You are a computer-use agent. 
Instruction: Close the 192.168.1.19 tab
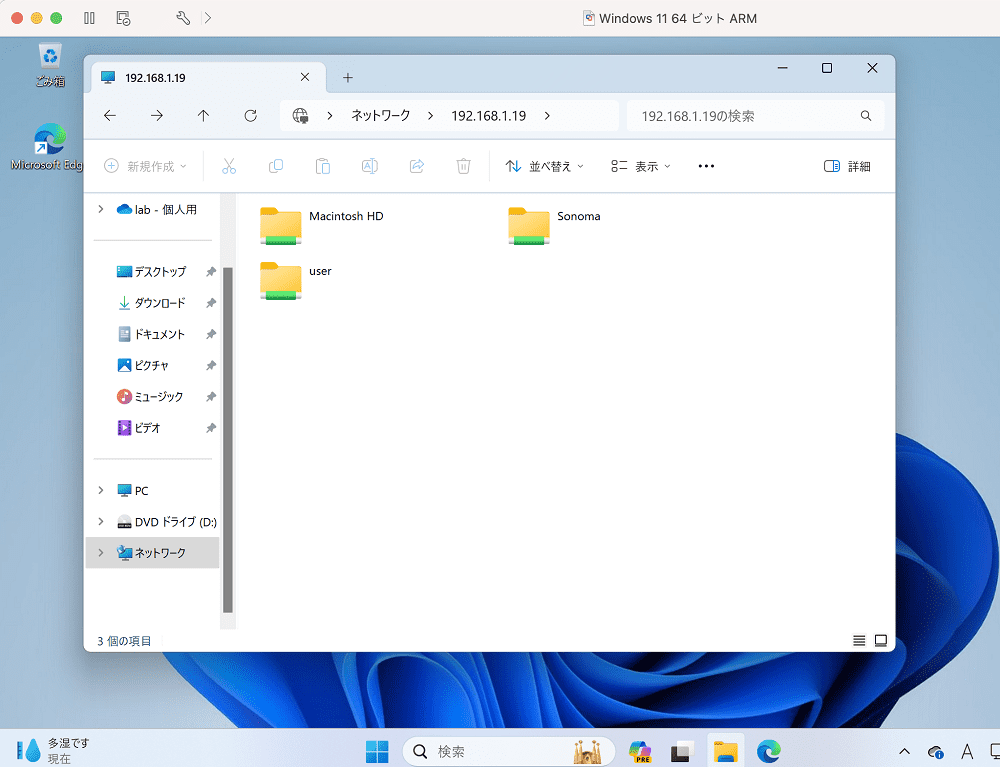[305, 77]
